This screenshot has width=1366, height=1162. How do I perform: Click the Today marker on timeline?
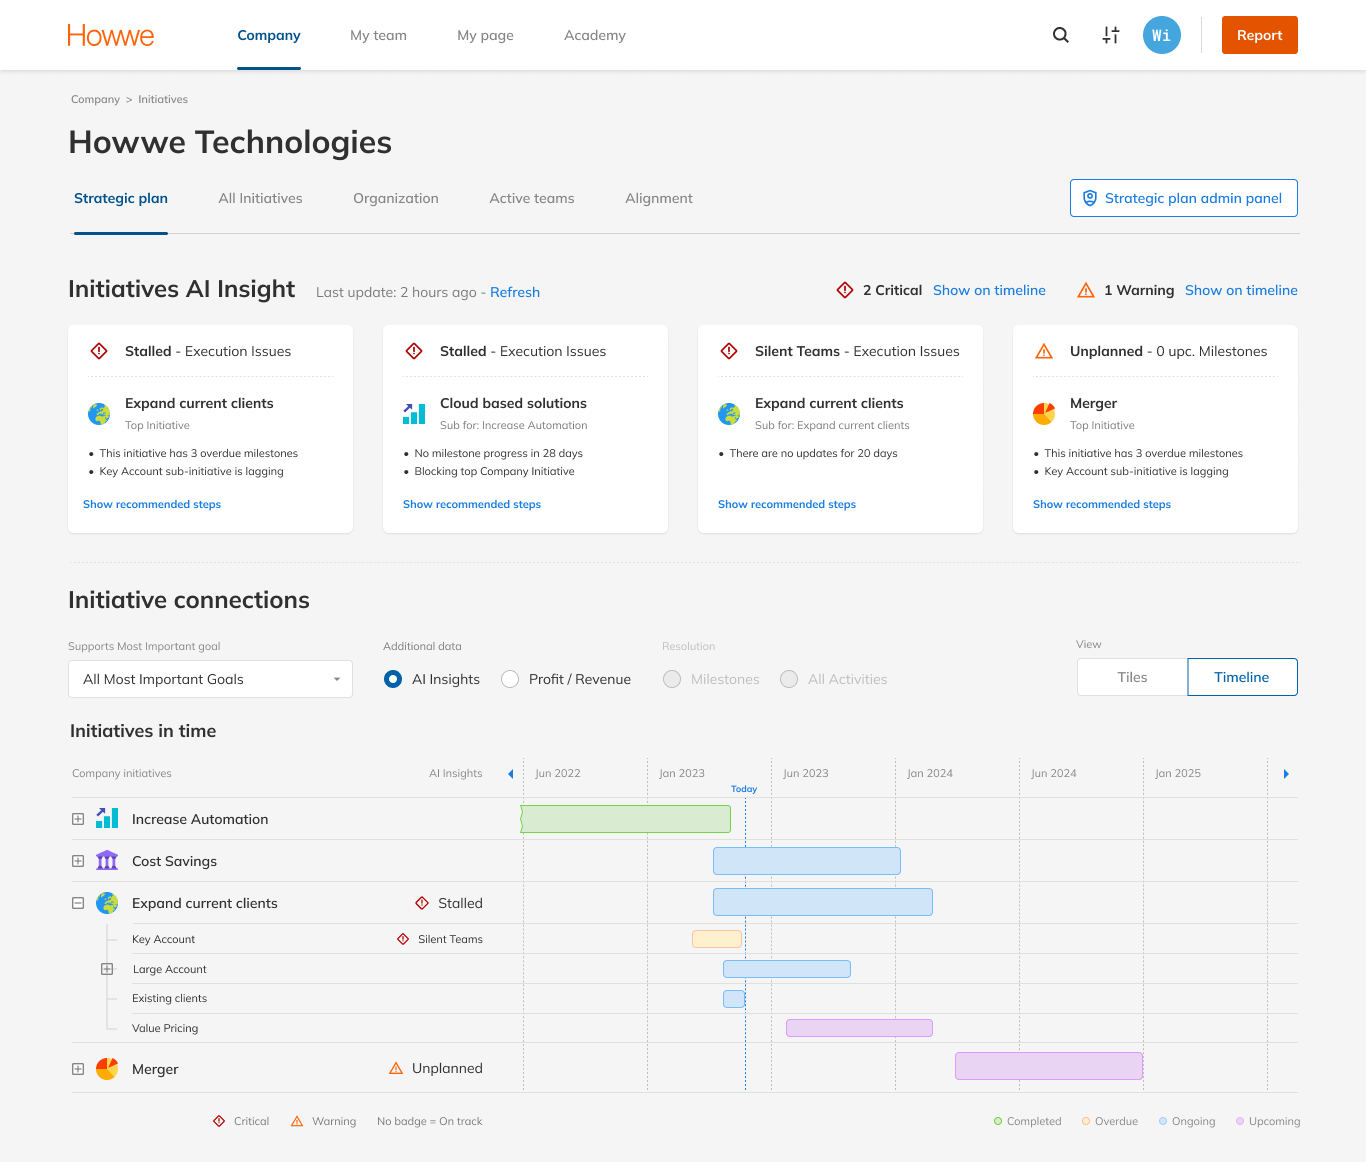(x=744, y=789)
